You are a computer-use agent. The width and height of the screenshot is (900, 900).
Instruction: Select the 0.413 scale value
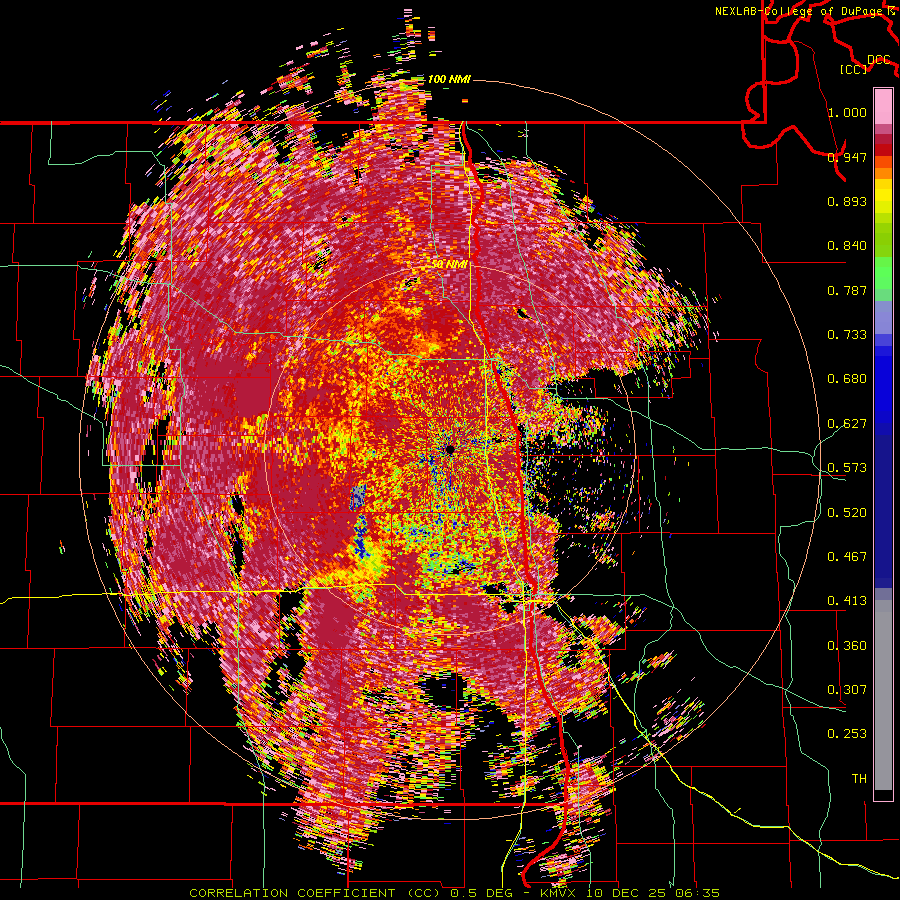(847, 601)
